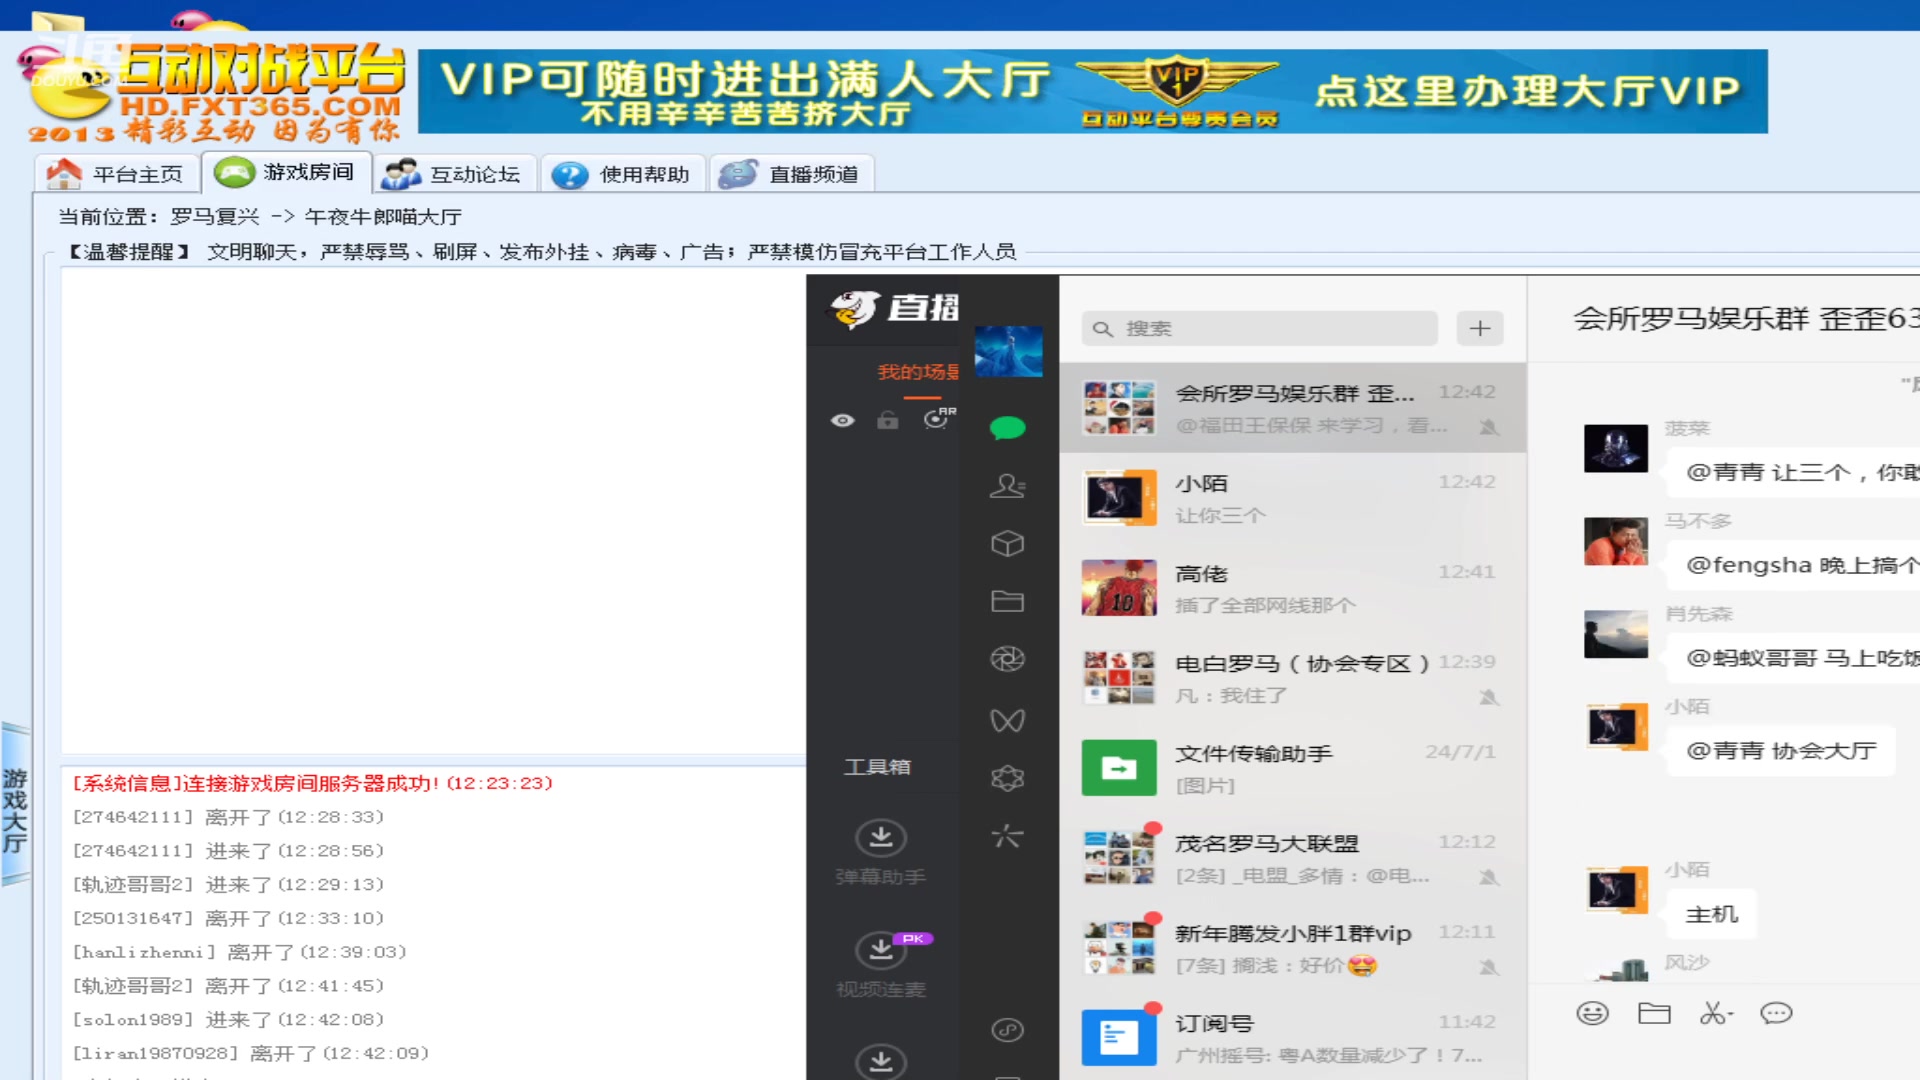Open the files folder icon in sidebar
This screenshot has height=1080, width=1920.
coord(1008,601)
